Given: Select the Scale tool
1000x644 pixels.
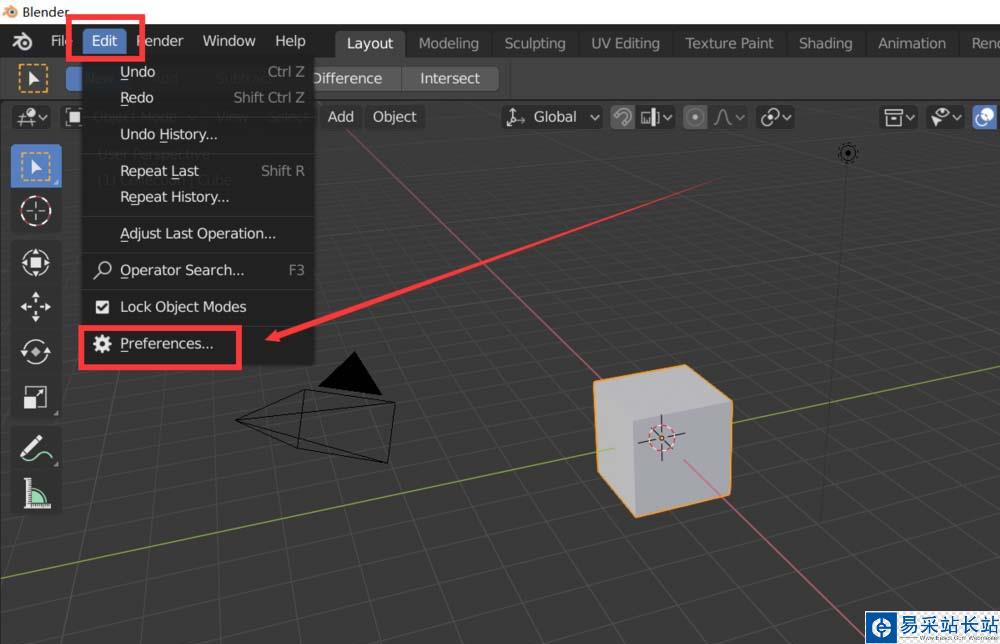Looking at the screenshot, I should click(x=36, y=397).
